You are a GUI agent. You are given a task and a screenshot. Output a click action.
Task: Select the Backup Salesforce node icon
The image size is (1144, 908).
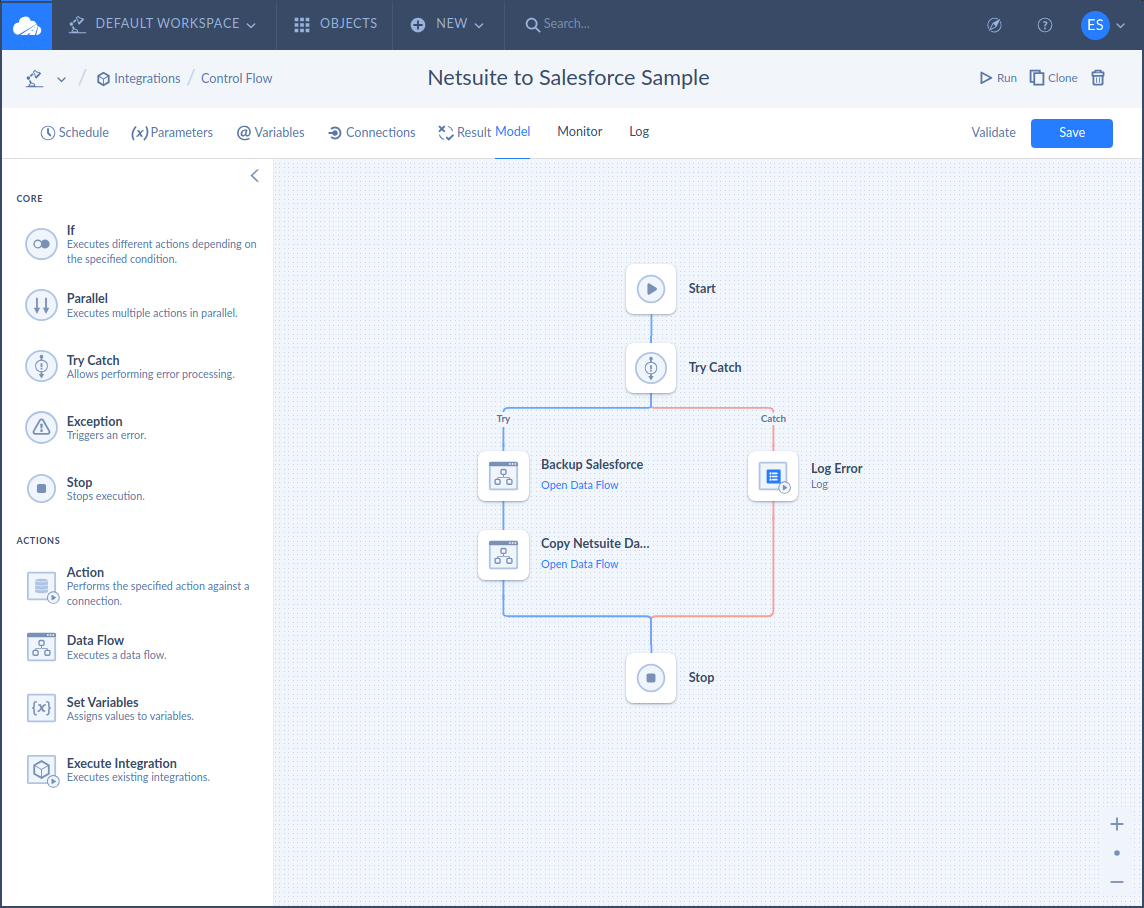point(503,476)
